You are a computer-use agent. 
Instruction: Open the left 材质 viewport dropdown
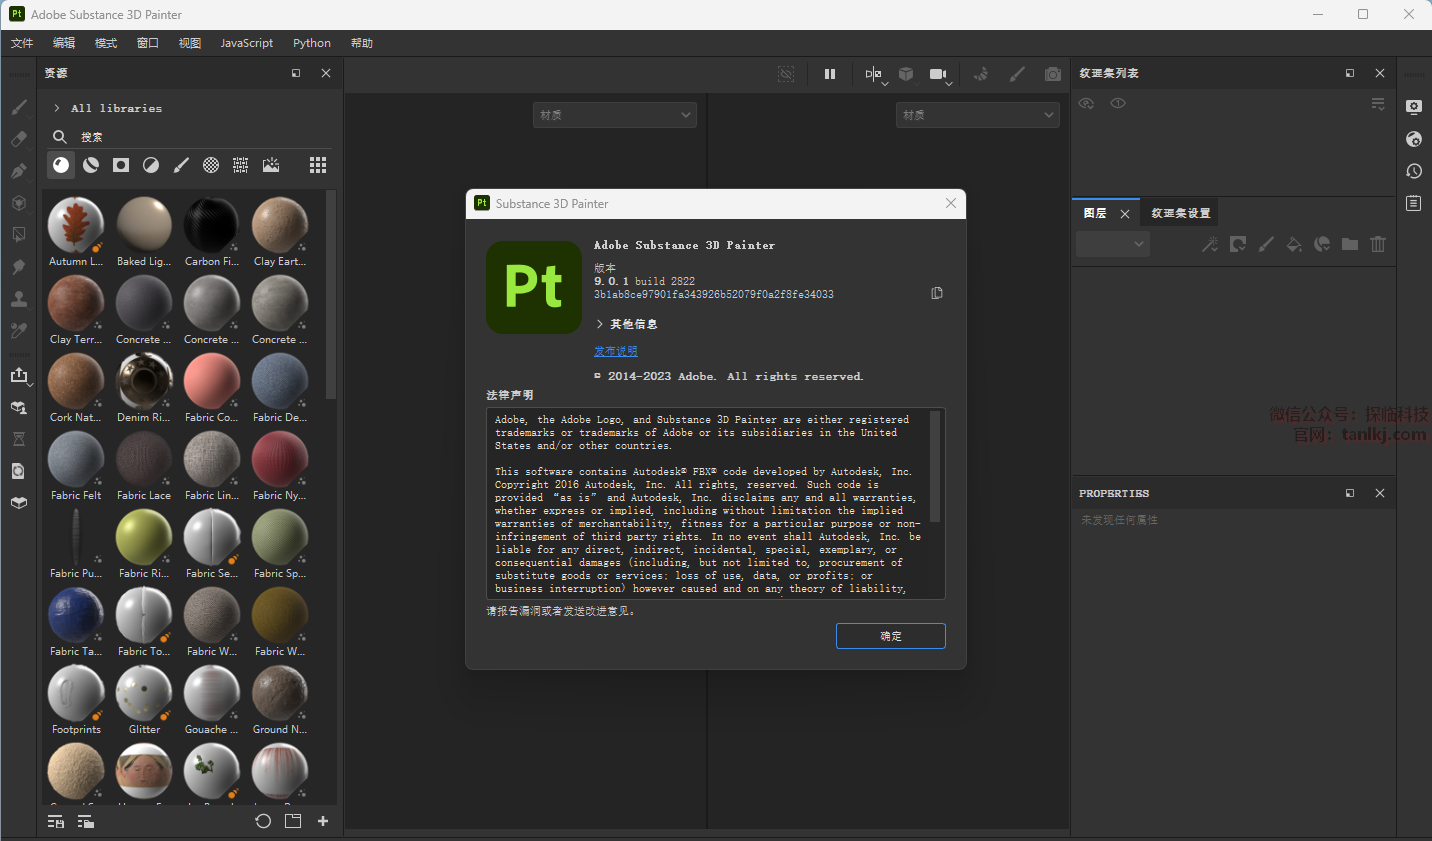click(615, 115)
